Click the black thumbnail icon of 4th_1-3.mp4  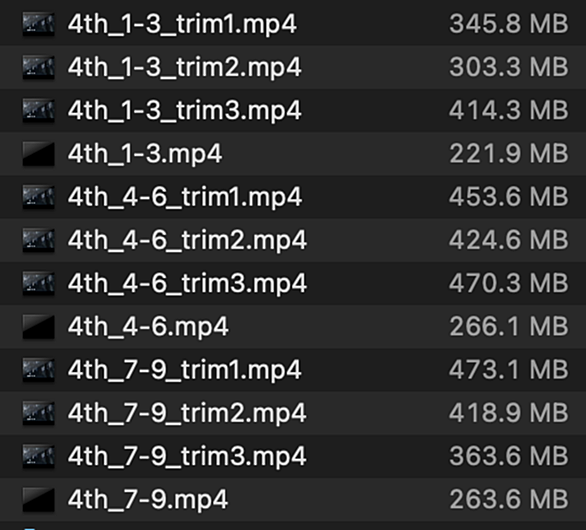pos(38,154)
